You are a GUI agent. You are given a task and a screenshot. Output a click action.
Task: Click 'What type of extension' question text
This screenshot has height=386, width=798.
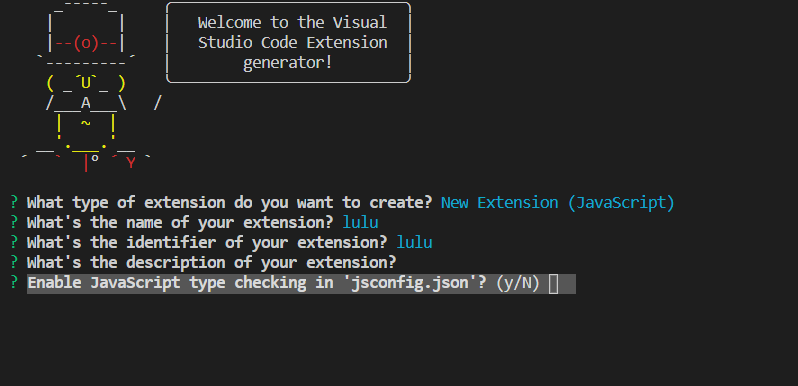coord(230,203)
